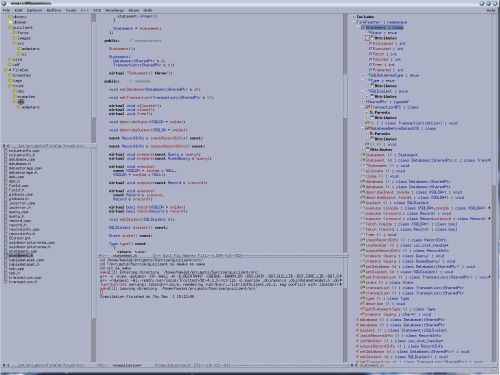This screenshot has width=500, height=375.
Task: Click the examples folder icon
Action: 15,97
